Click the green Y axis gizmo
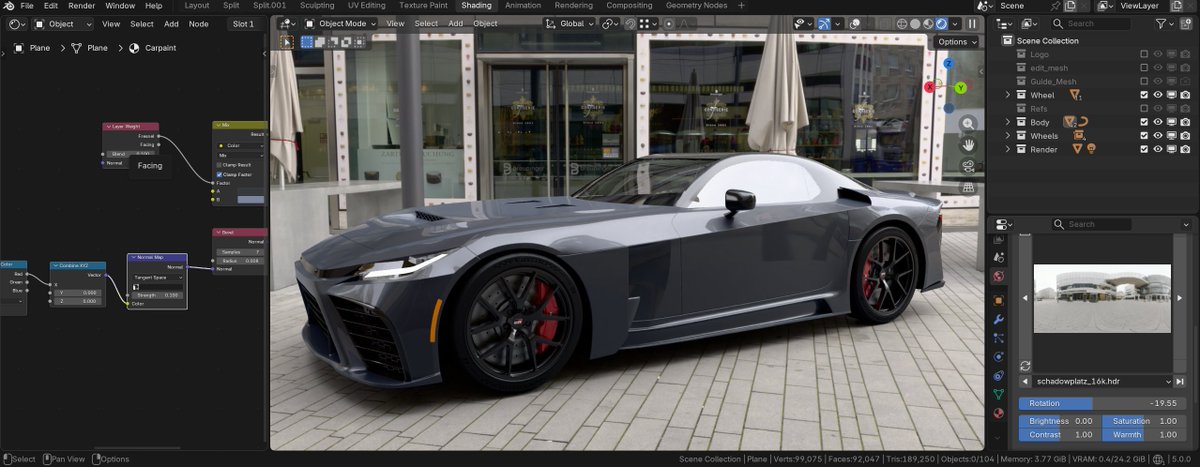The image size is (1200, 467). tap(960, 88)
